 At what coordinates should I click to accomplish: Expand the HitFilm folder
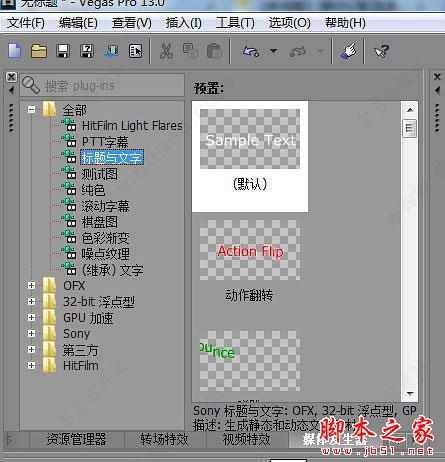coord(31,365)
